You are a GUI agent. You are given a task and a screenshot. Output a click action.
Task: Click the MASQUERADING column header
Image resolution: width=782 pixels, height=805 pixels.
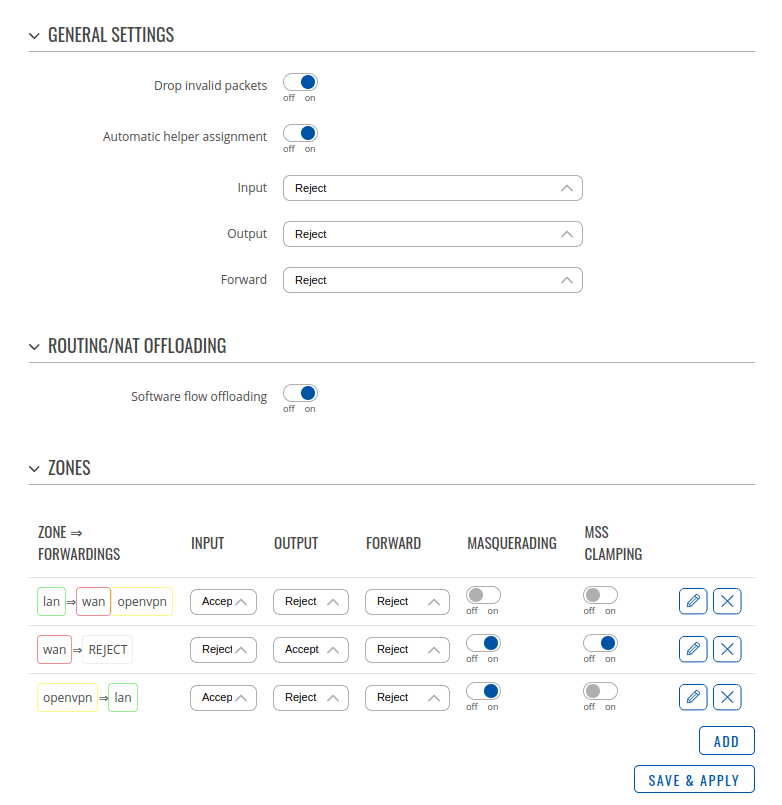tap(511, 543)
